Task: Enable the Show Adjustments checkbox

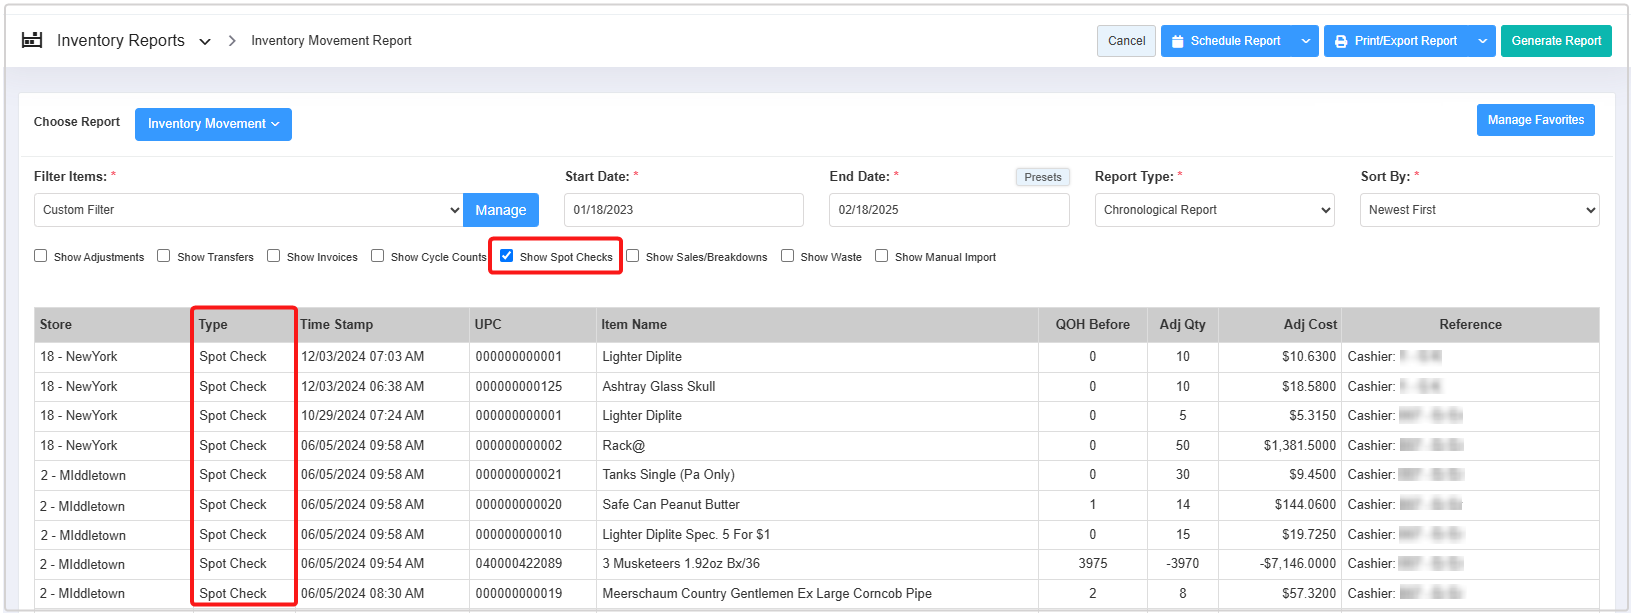Action: pyautogui.click(x=41, y=256)
